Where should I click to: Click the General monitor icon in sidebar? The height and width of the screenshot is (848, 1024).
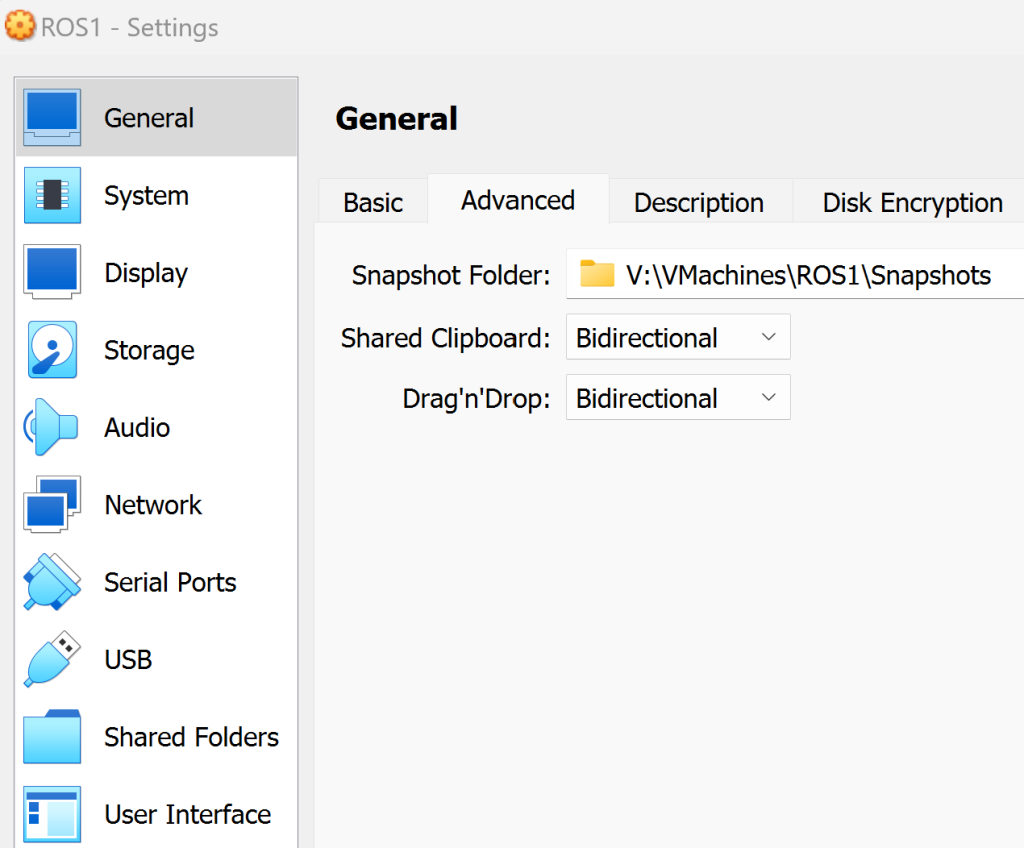coord(52,118)
